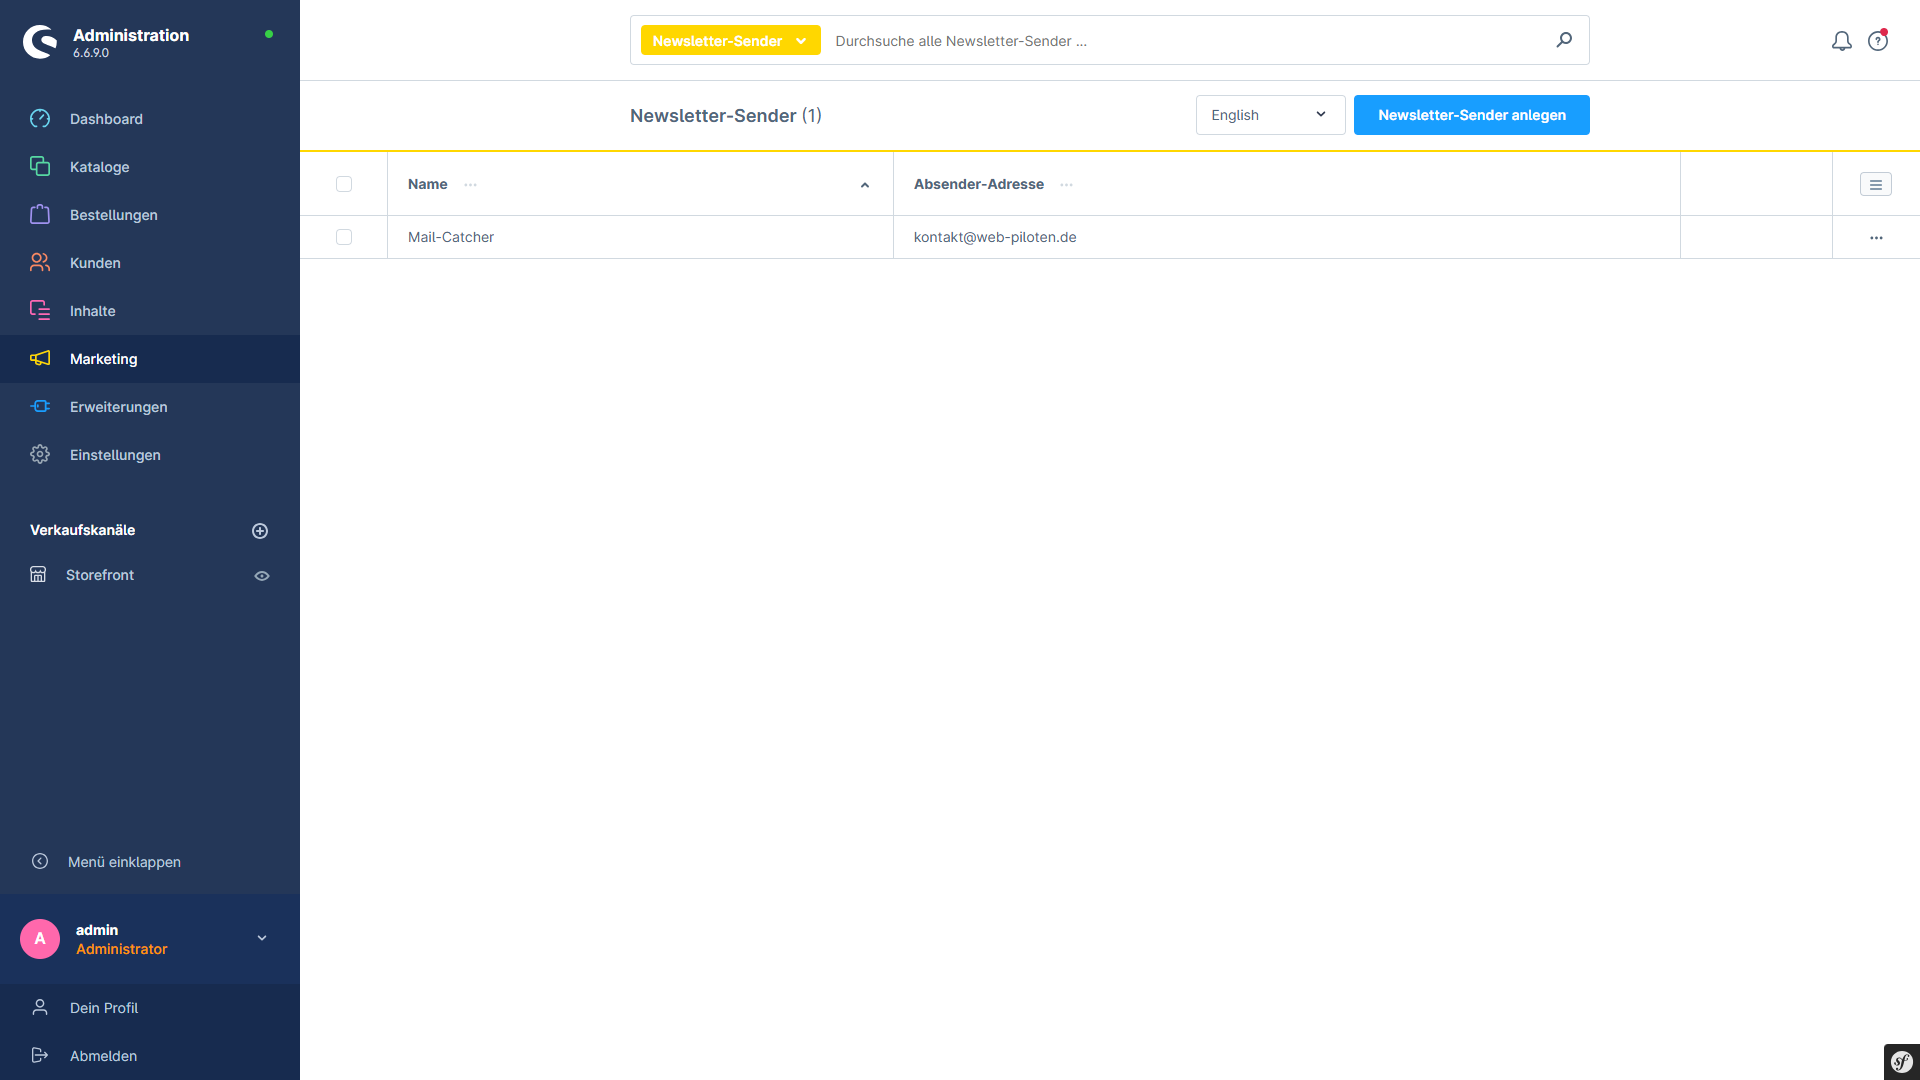Expand the admin user menu chevron
Image resolution: width=1920 pixels, height=1080 pixels.
262,938
